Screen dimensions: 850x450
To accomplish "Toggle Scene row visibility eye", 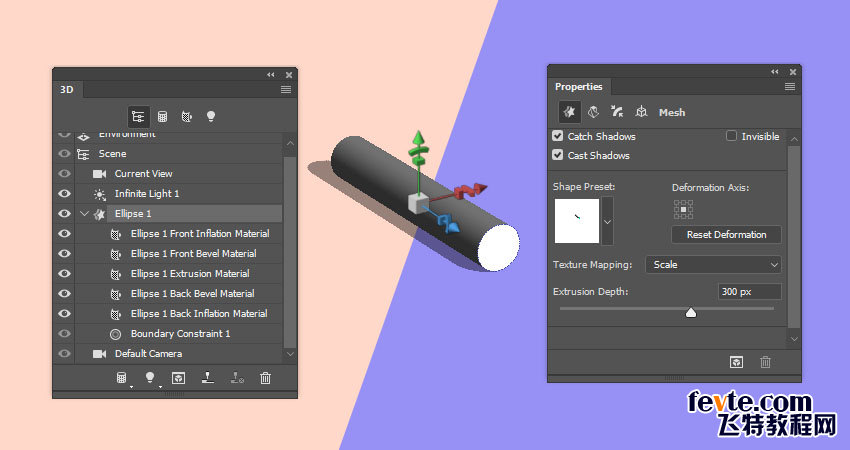I will (64, 153).
